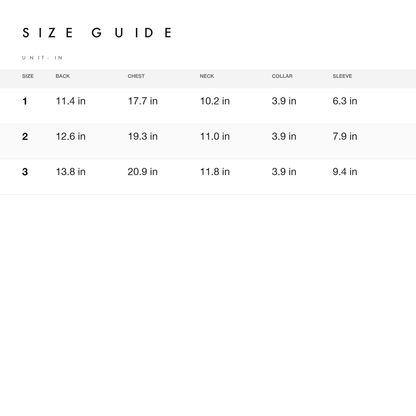This screenshot has width=416, height=416.
Task: Click chest value 19.3 in
Action: pyautogui.click(x=143, y=136)
